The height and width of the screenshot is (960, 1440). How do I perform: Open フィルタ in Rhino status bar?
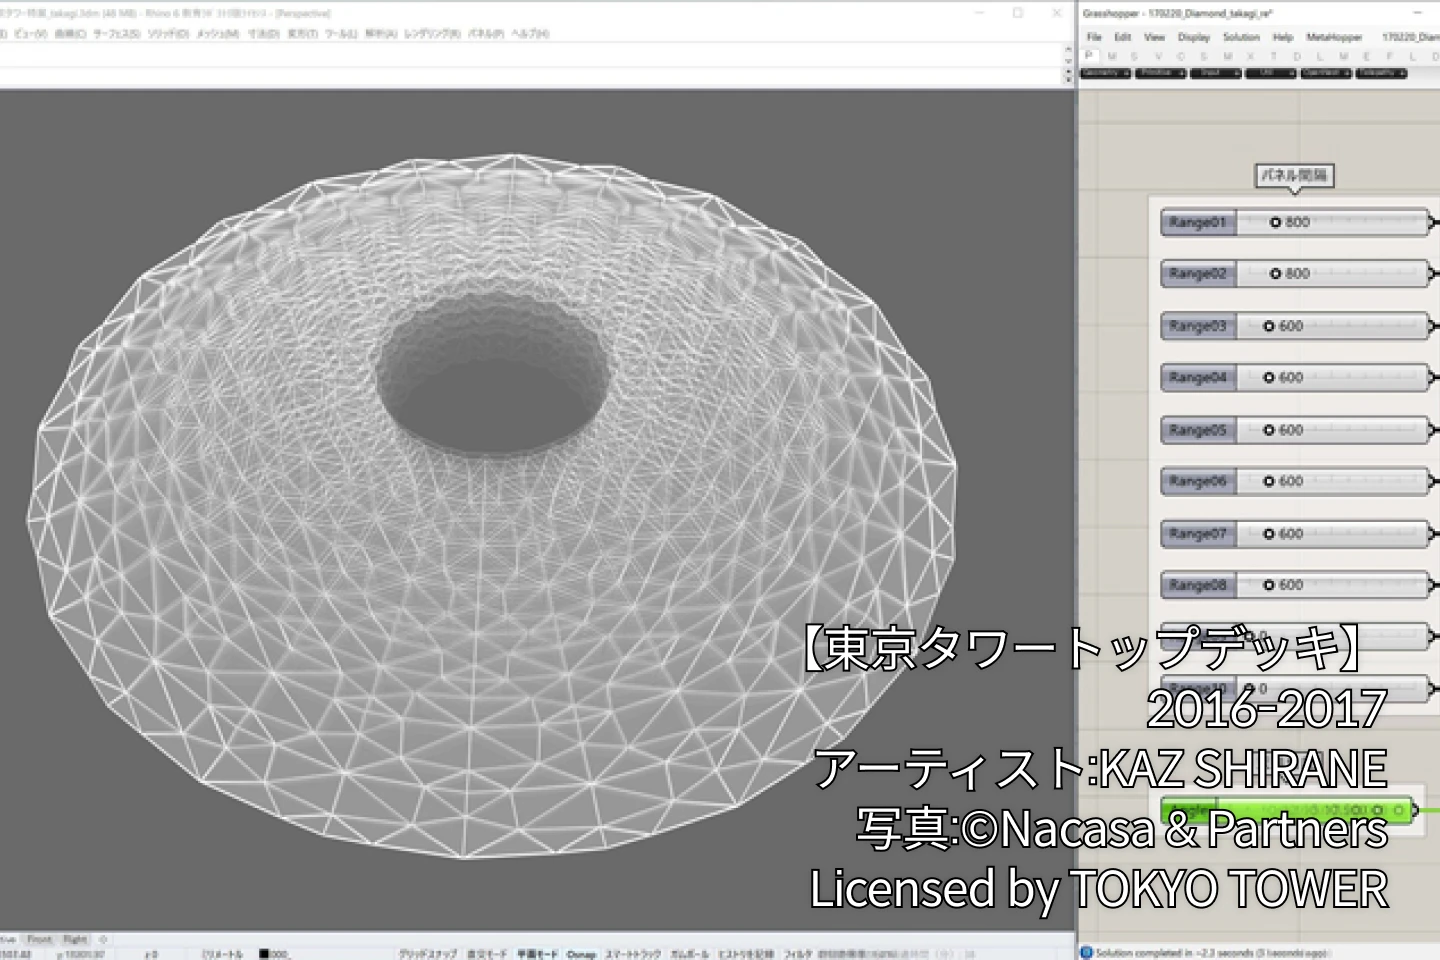tap(798, 954)
